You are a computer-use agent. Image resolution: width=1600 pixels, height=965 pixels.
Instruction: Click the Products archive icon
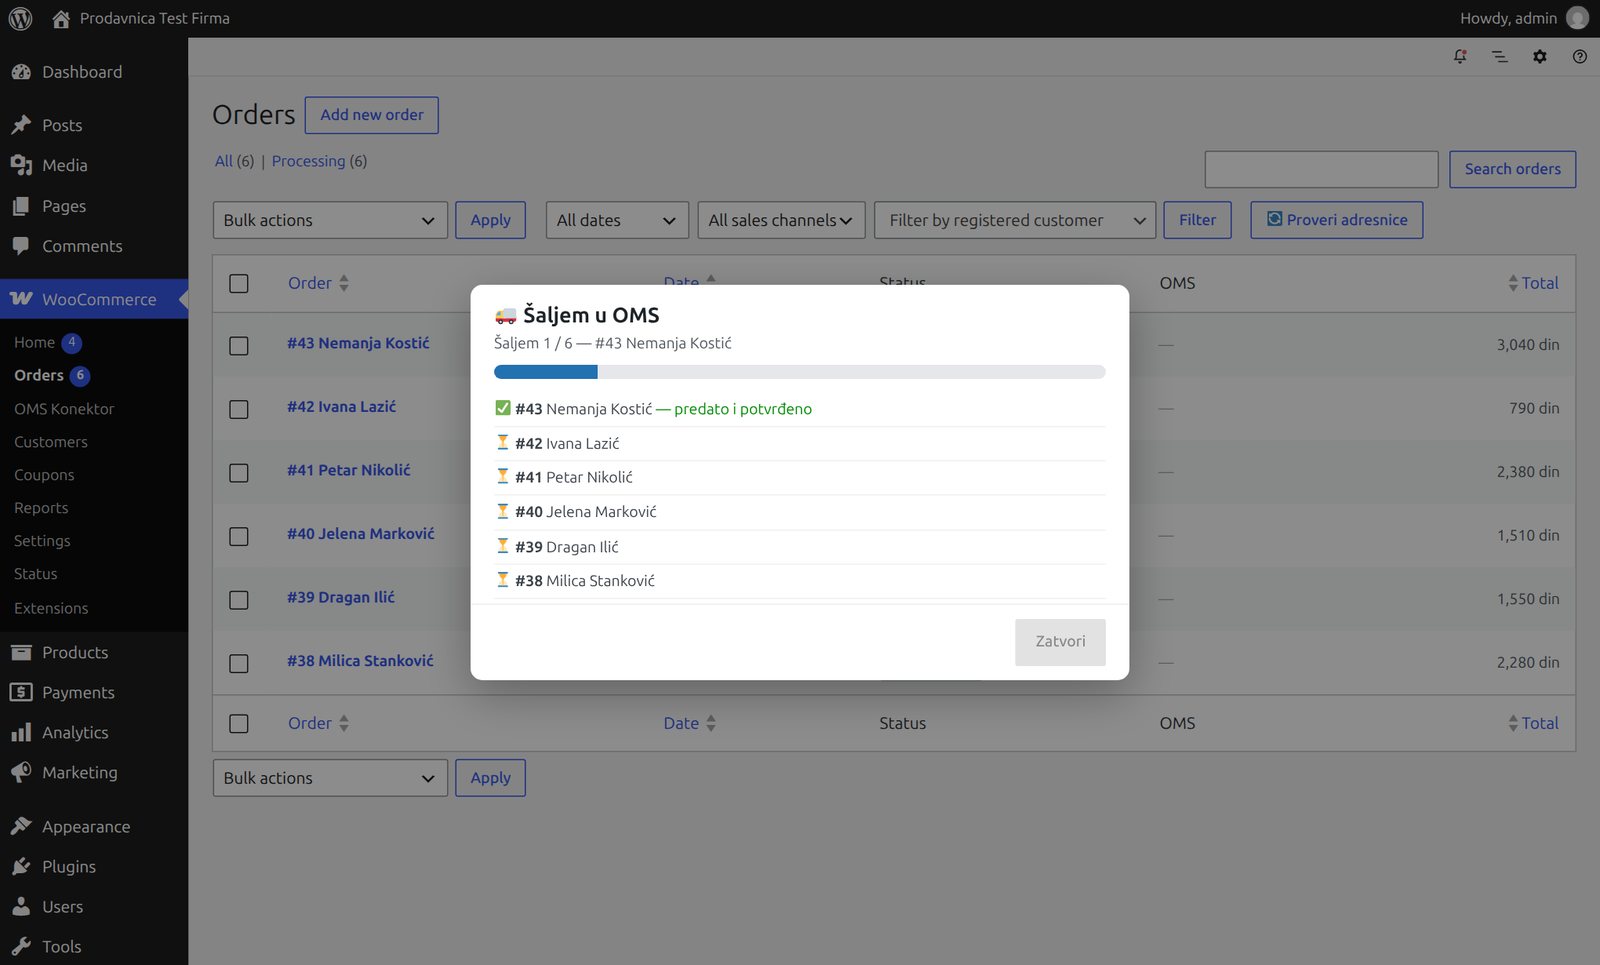[21, 652]
